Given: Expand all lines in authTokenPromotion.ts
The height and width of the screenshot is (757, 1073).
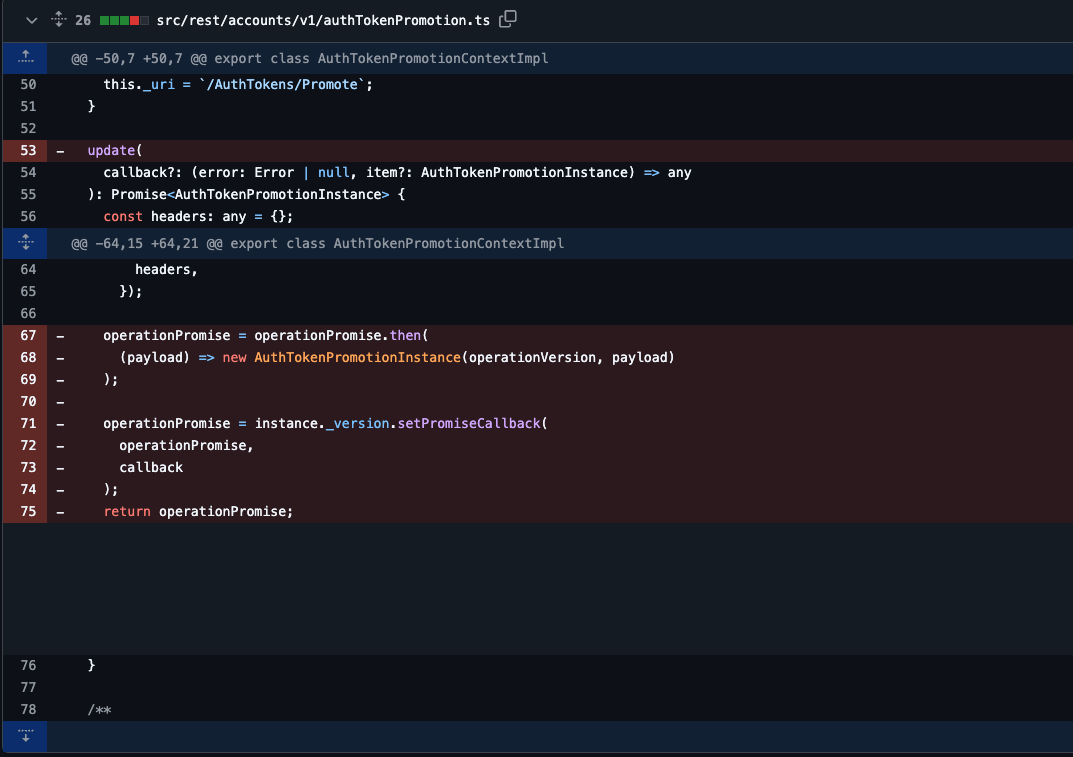Looking at the screenshot, I should click(59, 20).
